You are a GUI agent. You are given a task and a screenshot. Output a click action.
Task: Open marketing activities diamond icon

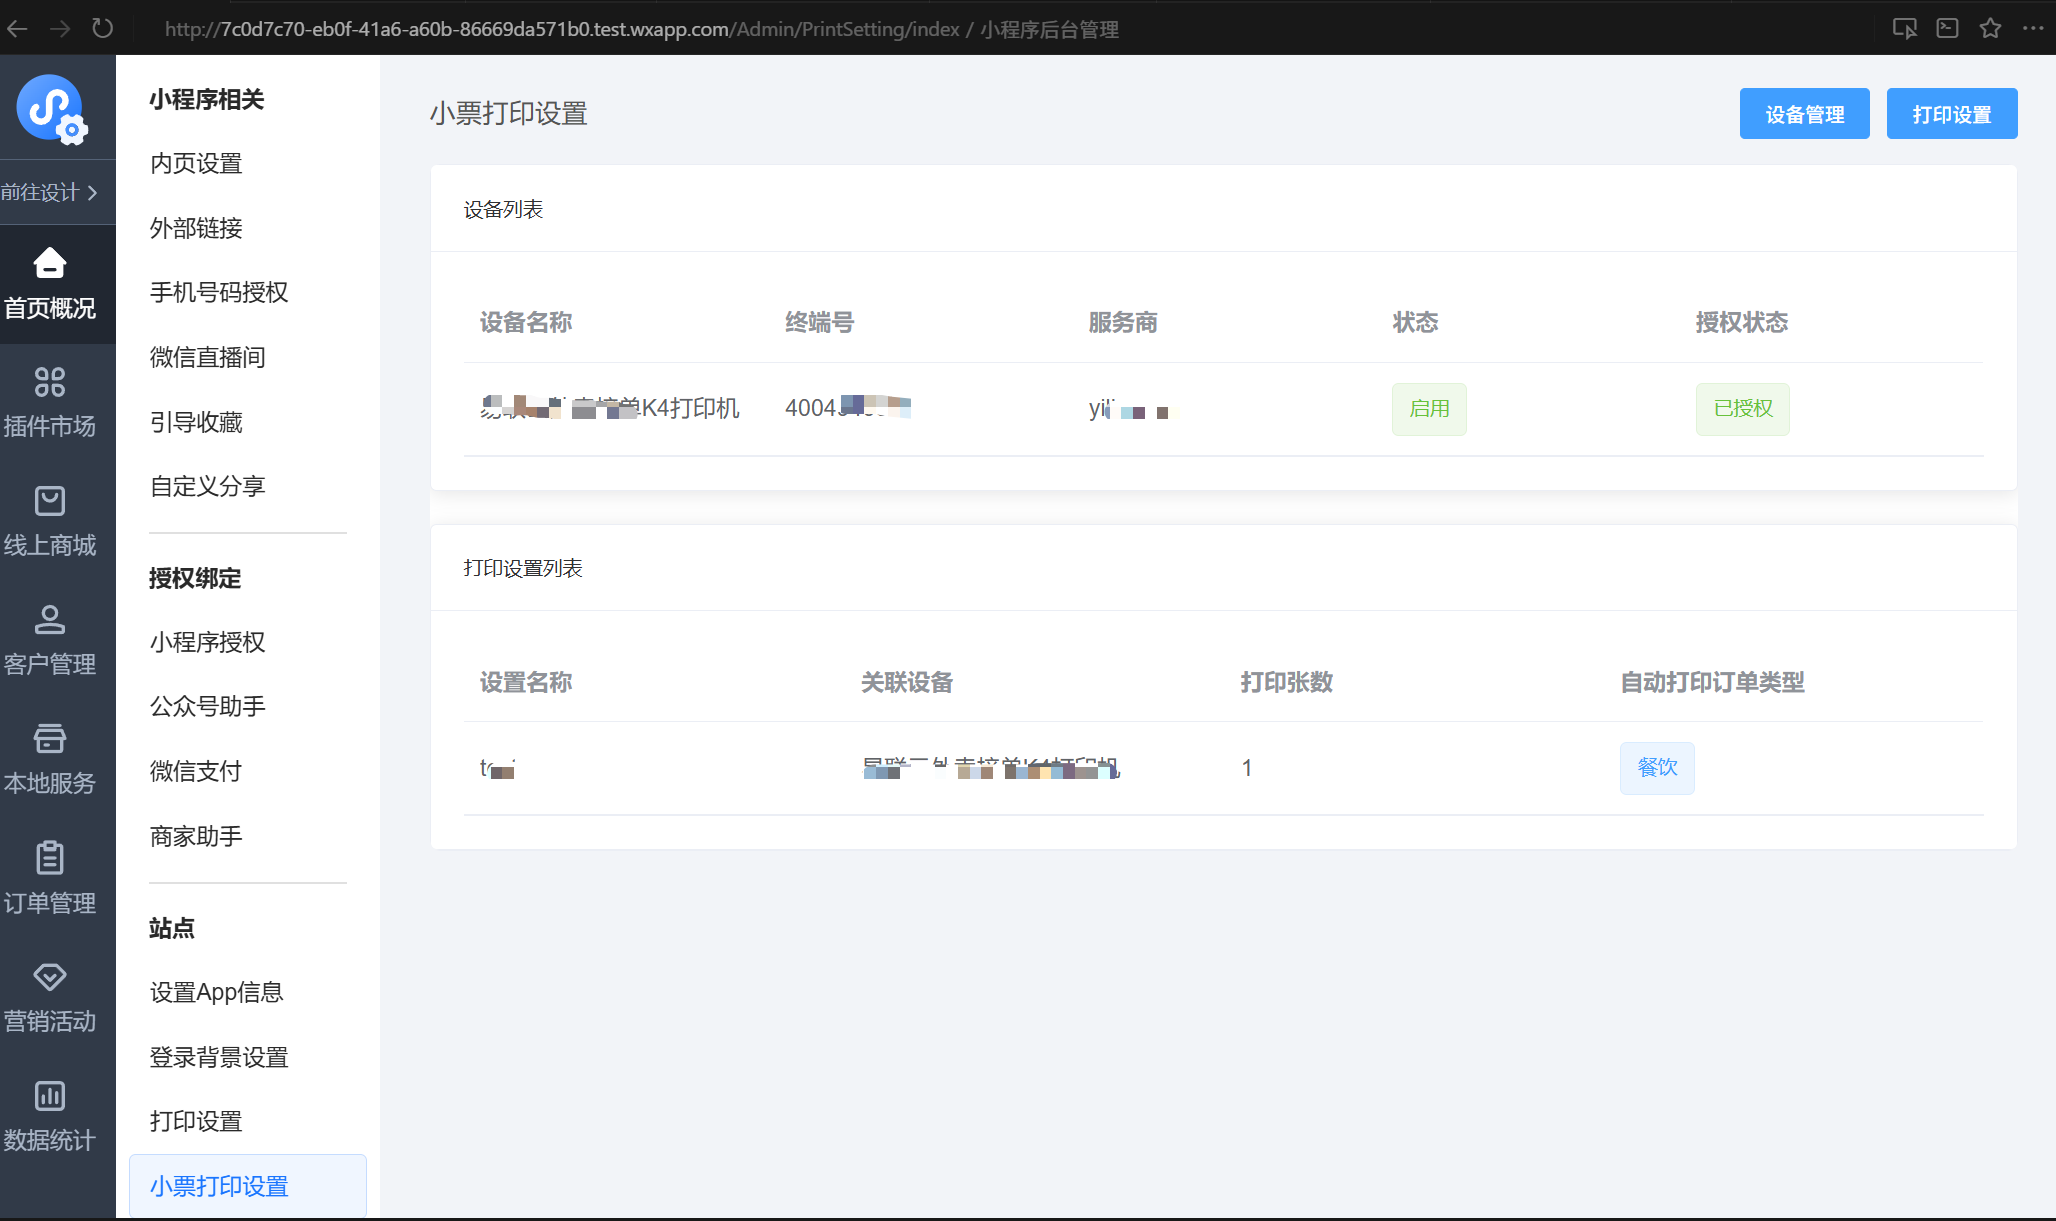(49, 976)
